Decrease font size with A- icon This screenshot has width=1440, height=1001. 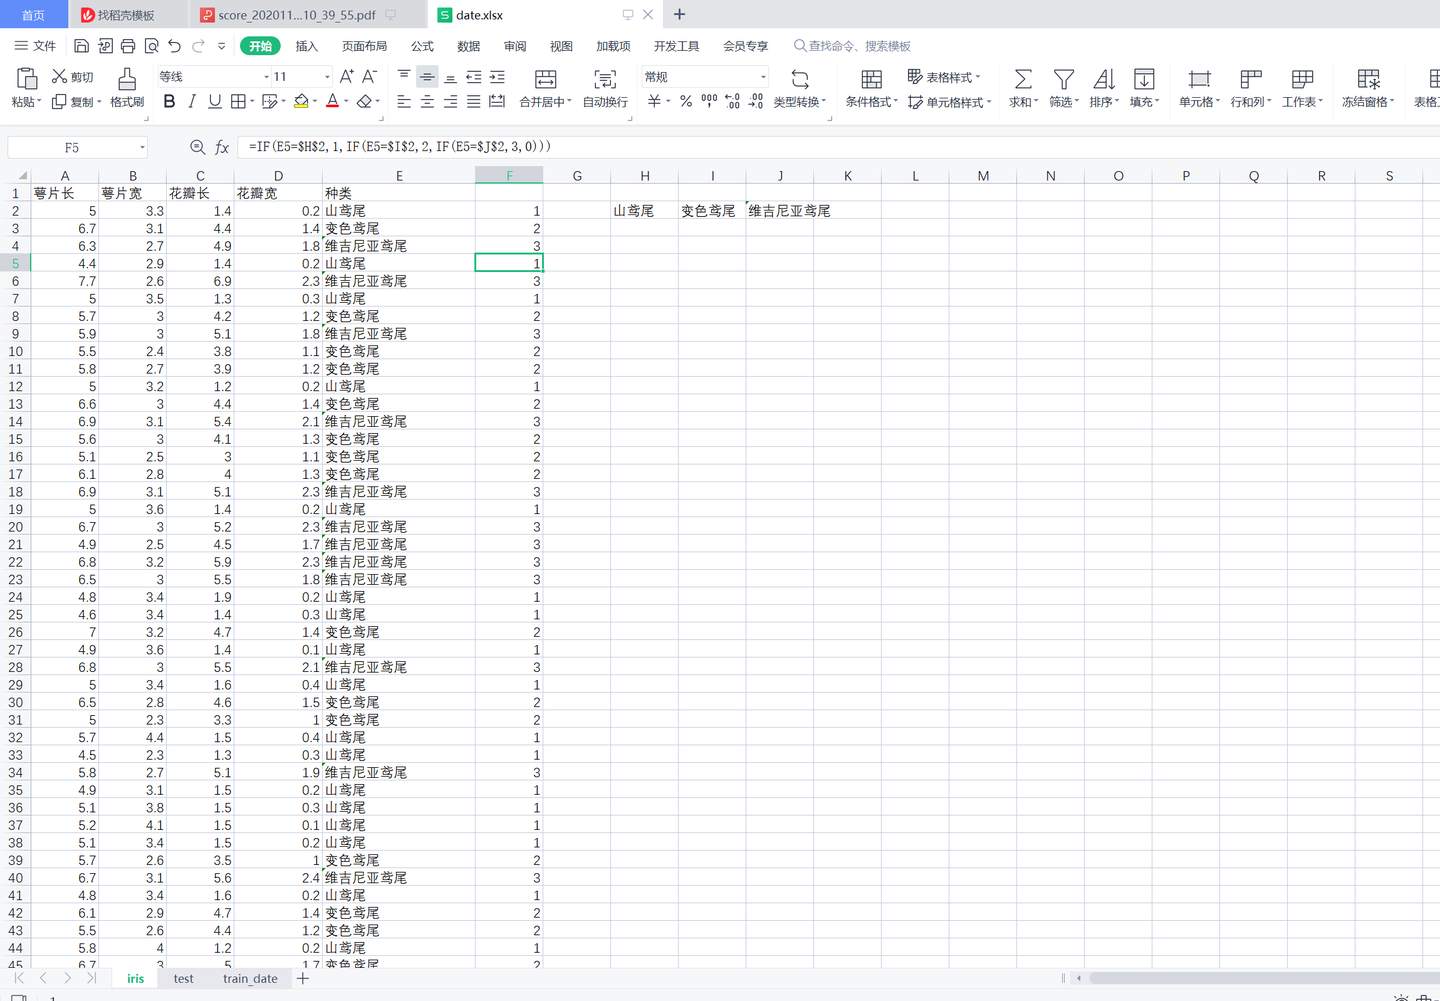pyautogui.click(x=369, y=77)
